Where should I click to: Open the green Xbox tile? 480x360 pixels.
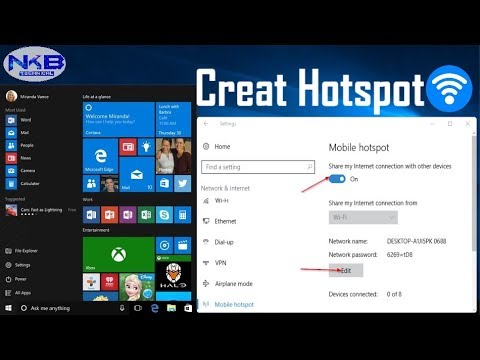pos(118,254)
